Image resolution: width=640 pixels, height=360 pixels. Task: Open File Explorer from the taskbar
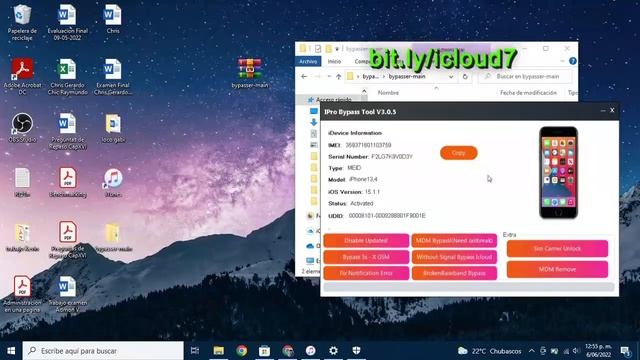[x=218, y=351]
